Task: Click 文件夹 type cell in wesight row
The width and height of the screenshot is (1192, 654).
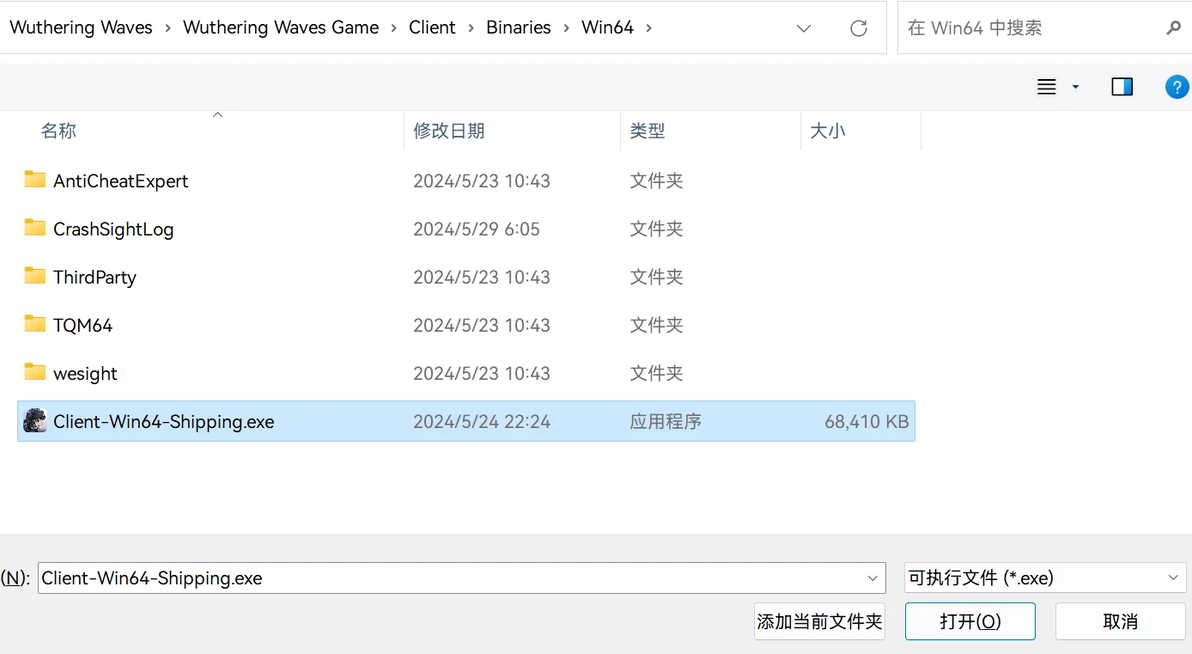Action: [x=656, y=373]
